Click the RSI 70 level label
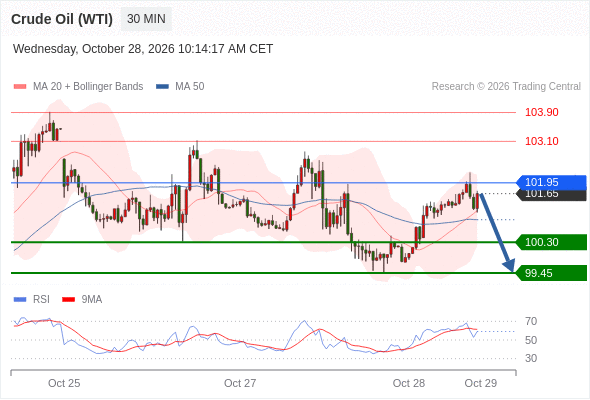The image size is (590, 400). [x=531, y=321]
